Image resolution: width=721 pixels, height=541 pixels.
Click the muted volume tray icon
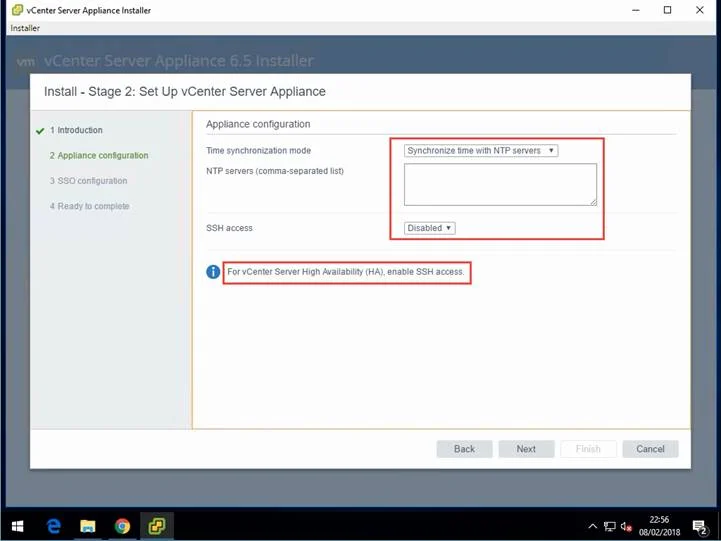point(626,527)
